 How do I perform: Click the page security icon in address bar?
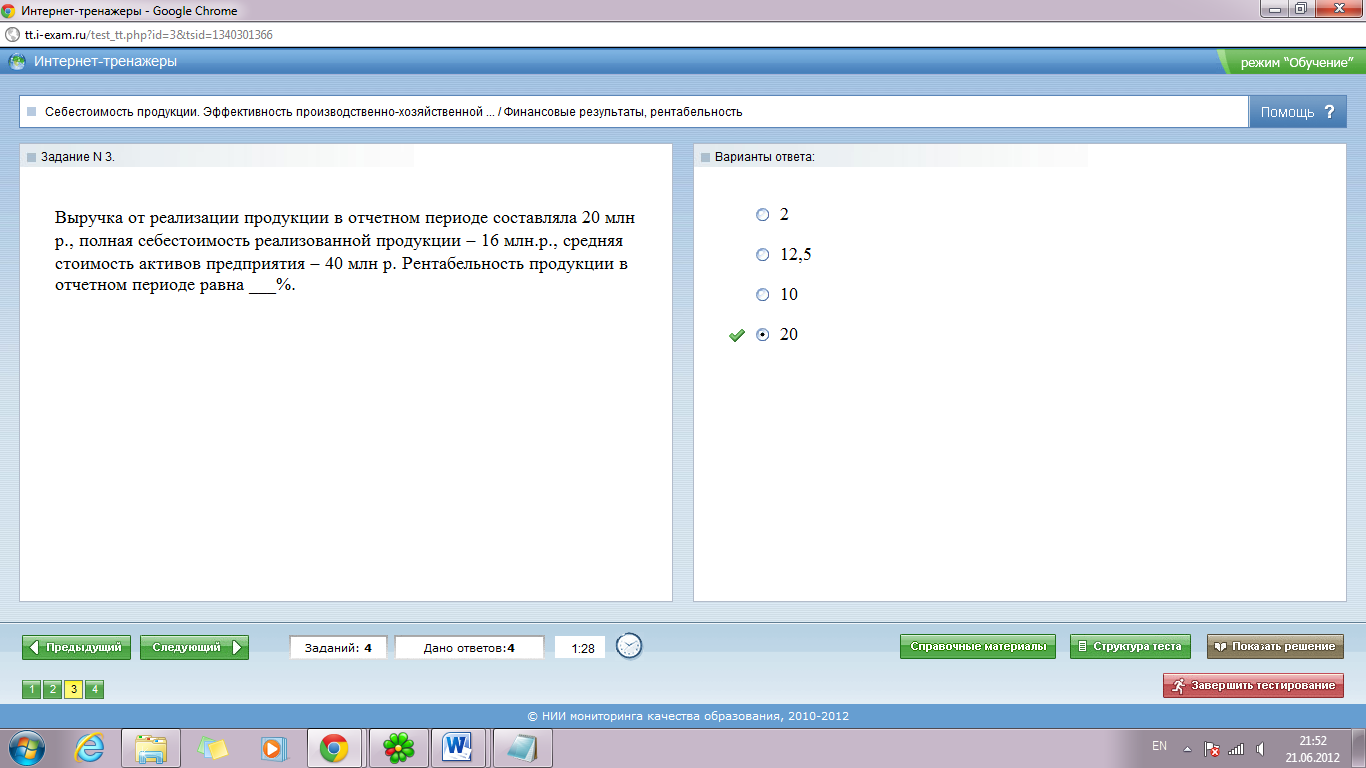click(x=12, y=34)
